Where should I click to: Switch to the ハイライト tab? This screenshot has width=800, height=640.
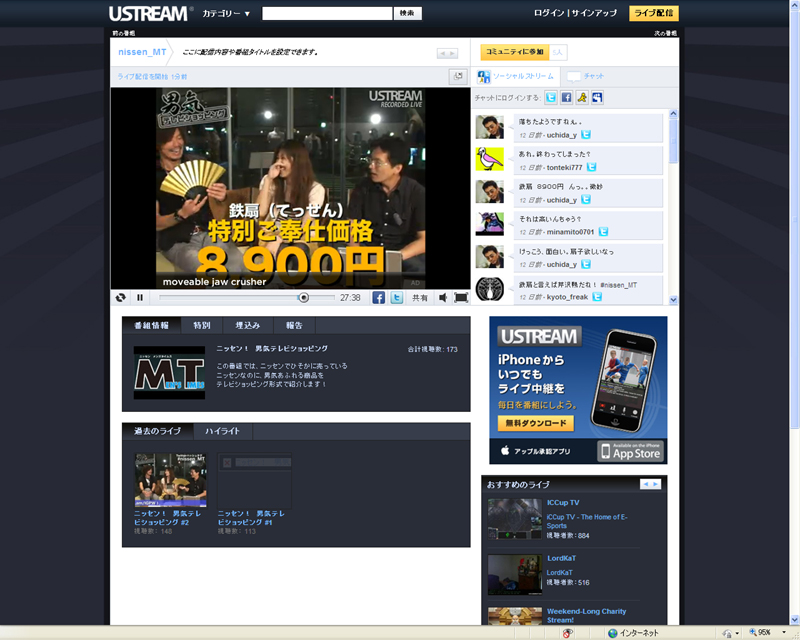tap(222, 431)
